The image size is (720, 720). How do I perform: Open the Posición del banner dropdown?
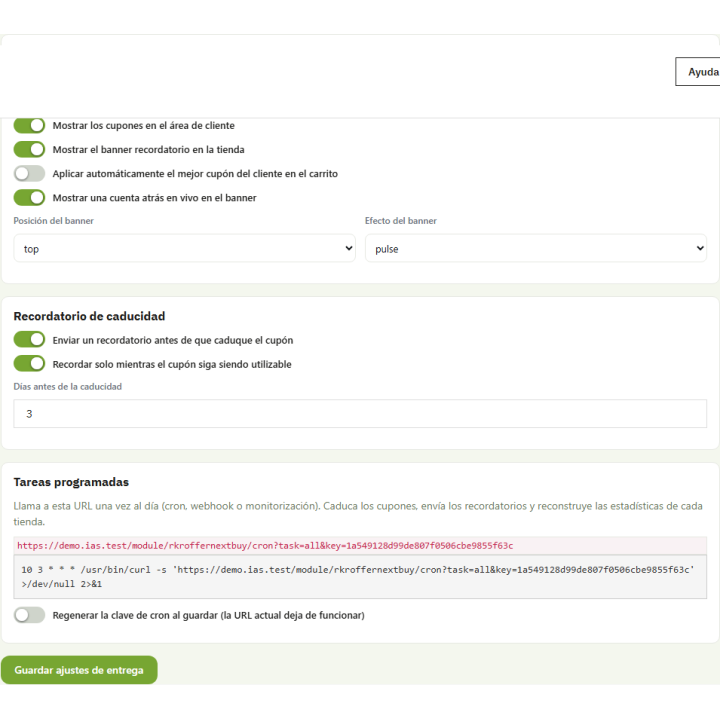click(x=185, y=248)
